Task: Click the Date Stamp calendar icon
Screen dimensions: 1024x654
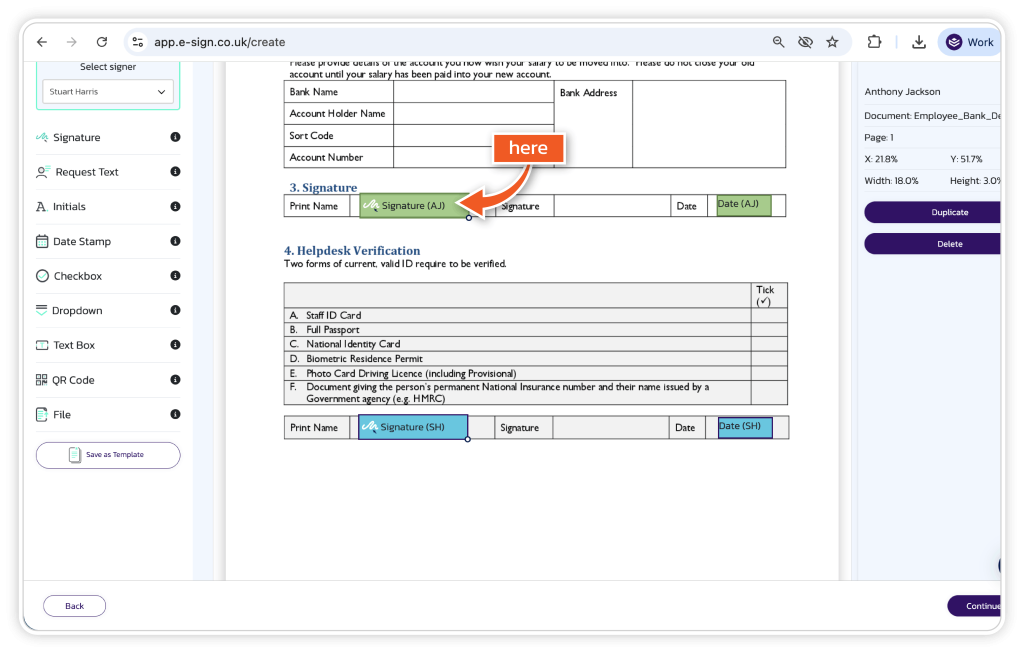Action: tap(42, 241)
